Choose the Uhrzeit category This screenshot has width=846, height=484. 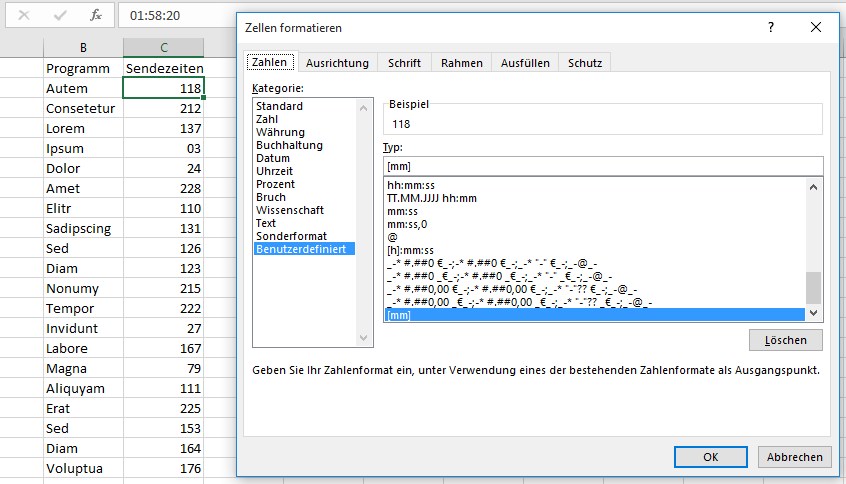coord(274,171)
